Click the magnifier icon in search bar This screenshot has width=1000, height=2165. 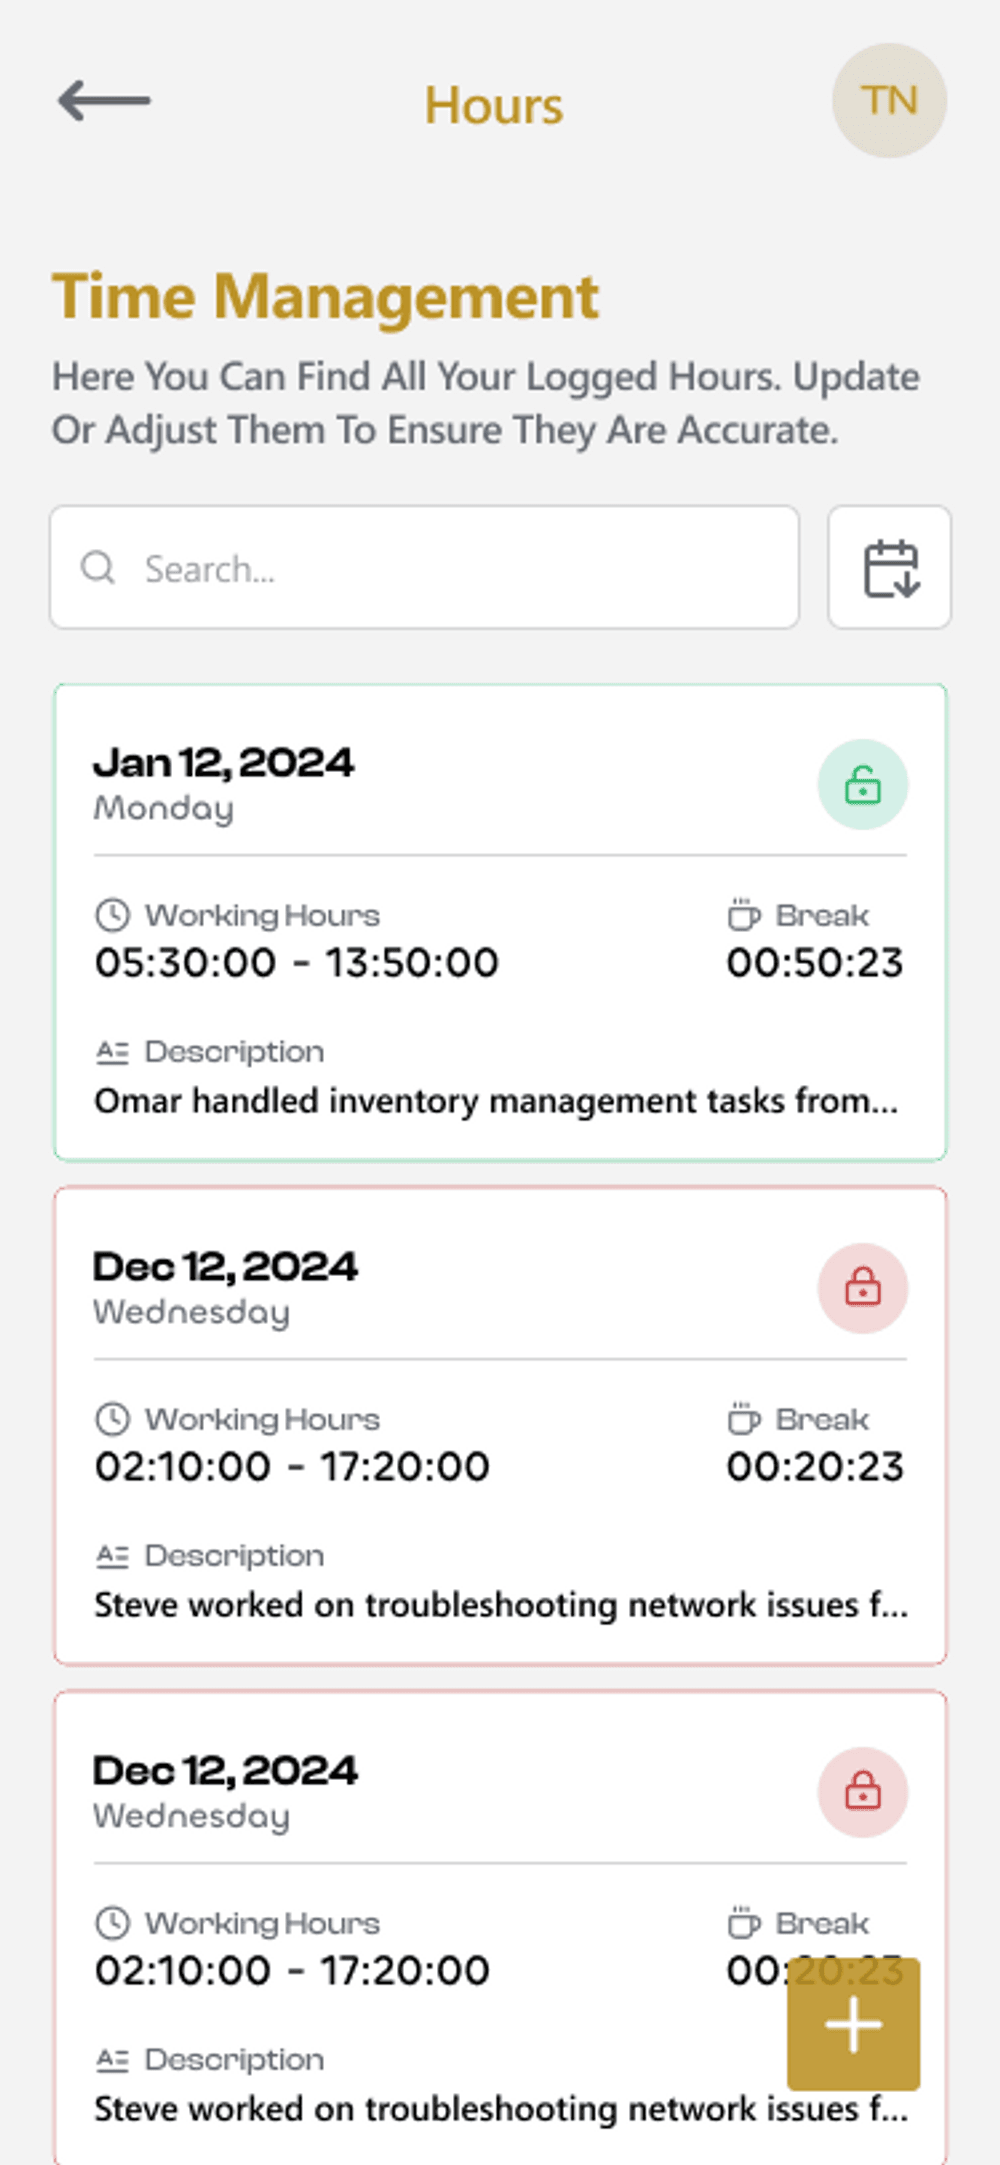(x=98, y=568)
